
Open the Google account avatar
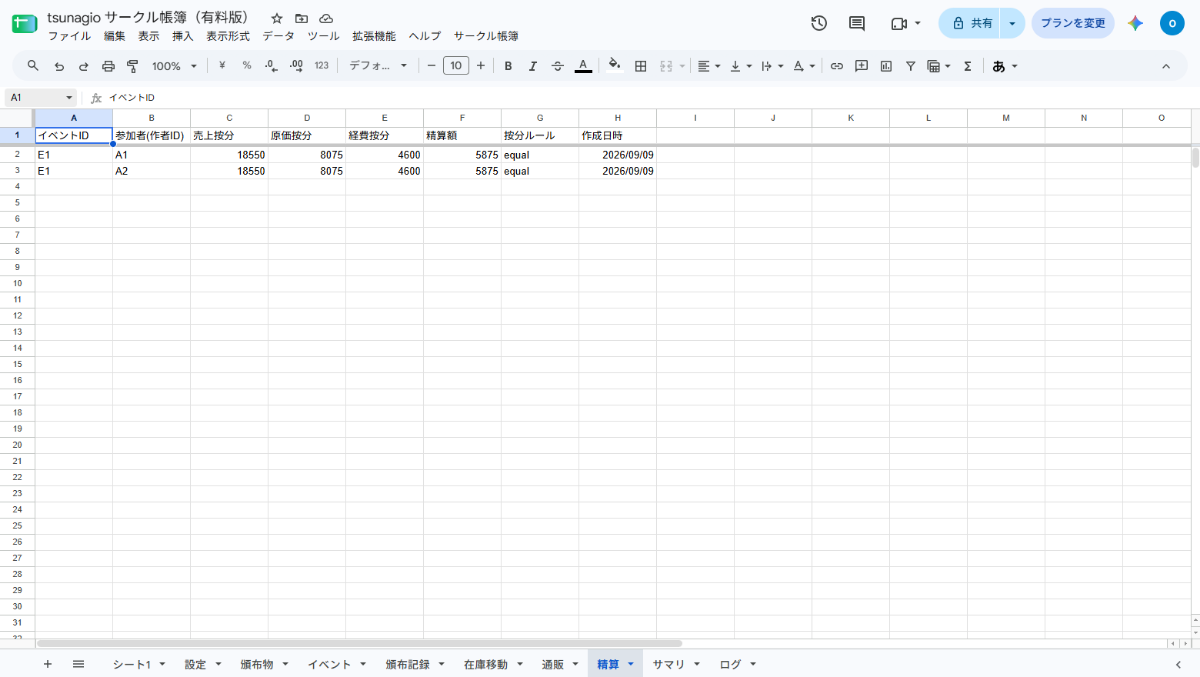[x=1172, y=23]
